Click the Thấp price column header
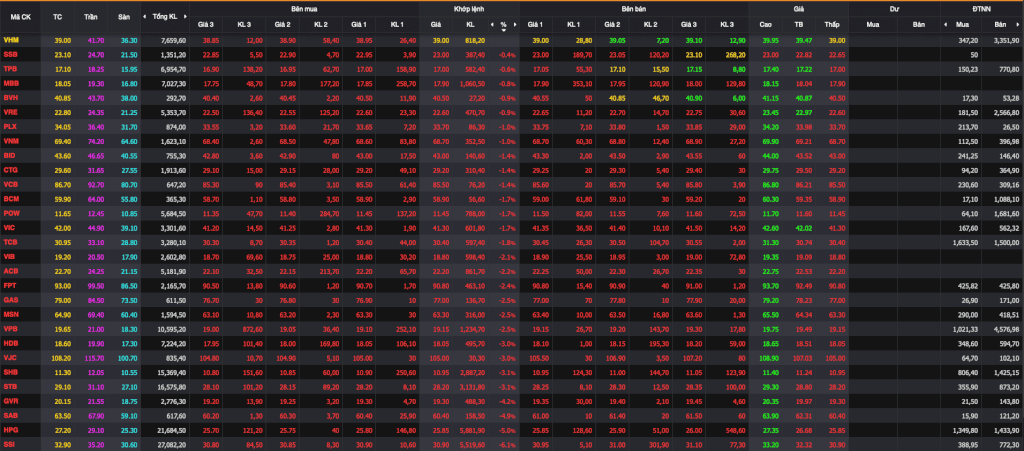This screenshot has width=1024, height=451. (831, 25)
